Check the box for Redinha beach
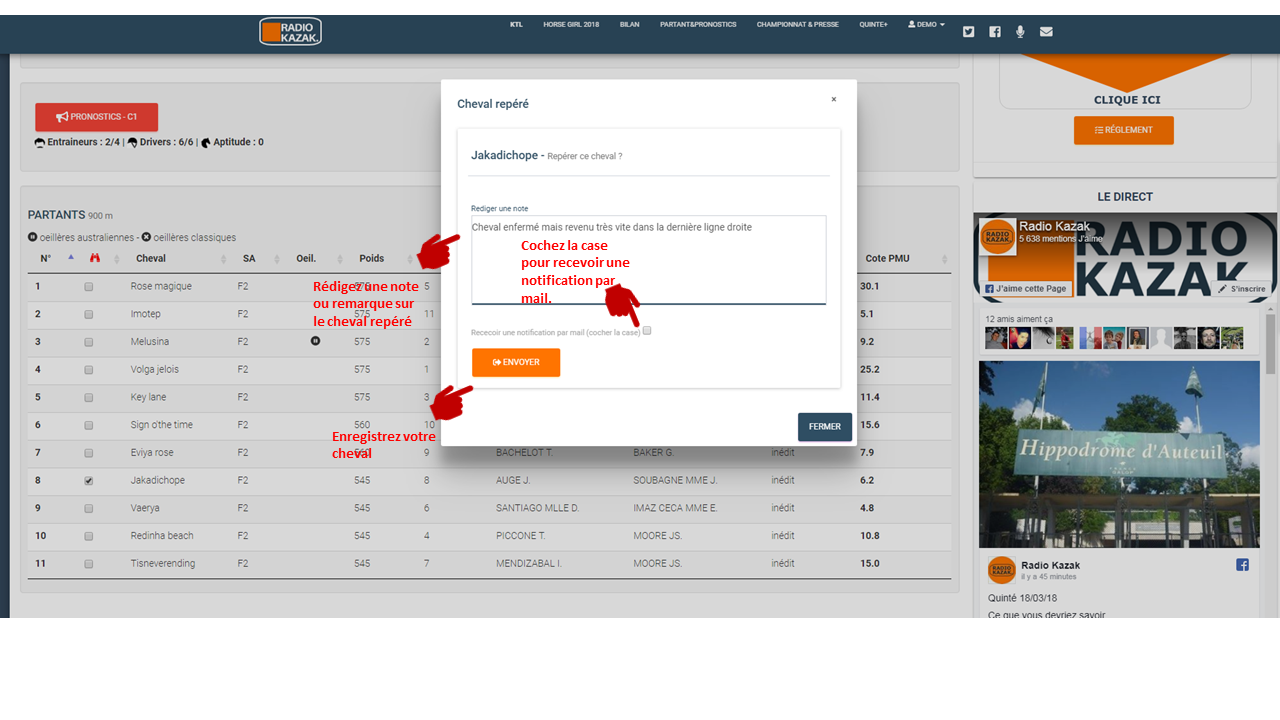Image resolution: width=1280 pixels, height=720 pixels. 89,536
